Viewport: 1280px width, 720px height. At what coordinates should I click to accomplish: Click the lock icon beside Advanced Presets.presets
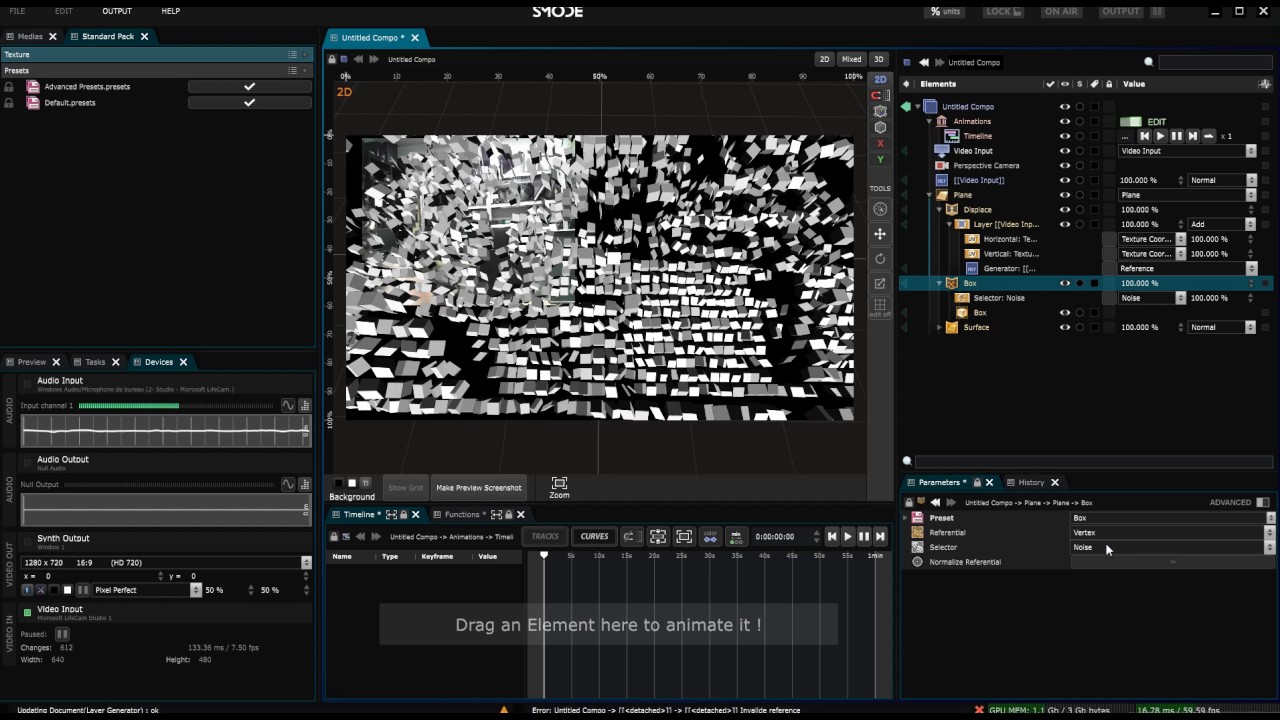(9, 87)
